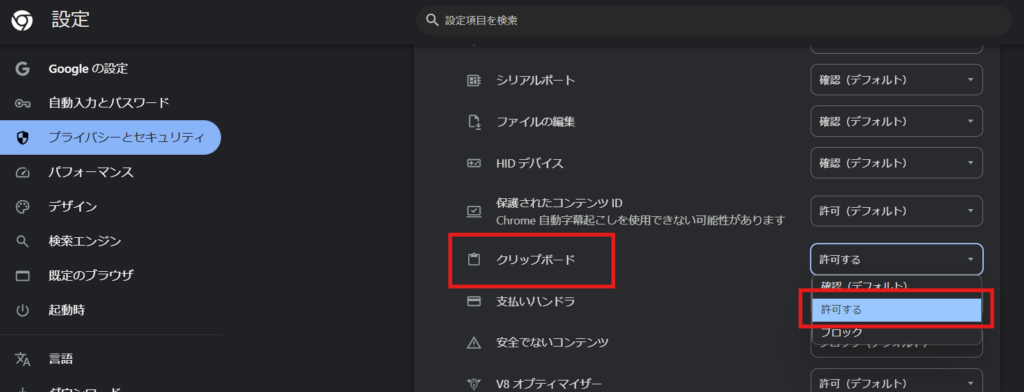Screen dimensions: 1024x392
Task: Click the Google G icon in sidebar
Action: click(x=23, y=69)
